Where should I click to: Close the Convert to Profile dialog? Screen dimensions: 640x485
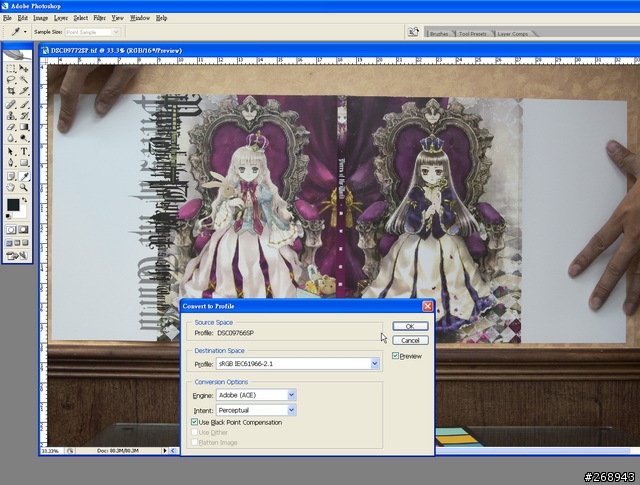coord(427,306)
